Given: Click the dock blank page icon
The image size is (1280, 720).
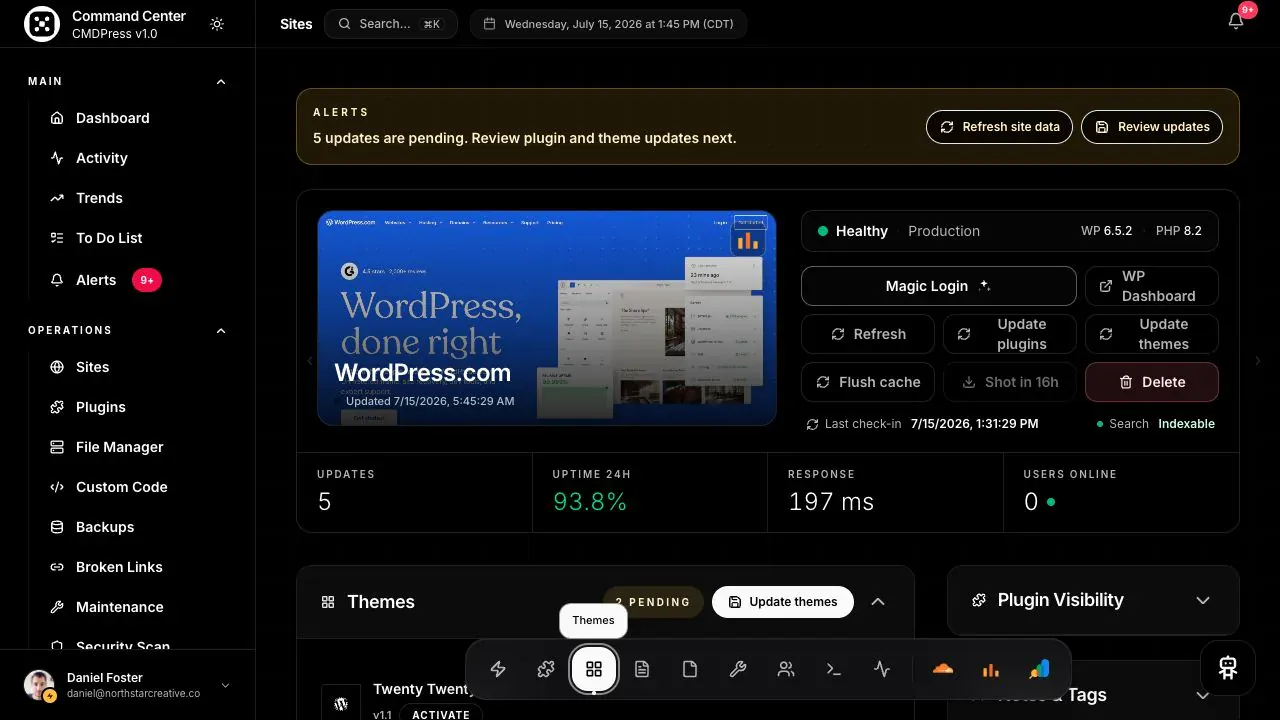Looking at the screenshot, I should [x=690, y=670].
